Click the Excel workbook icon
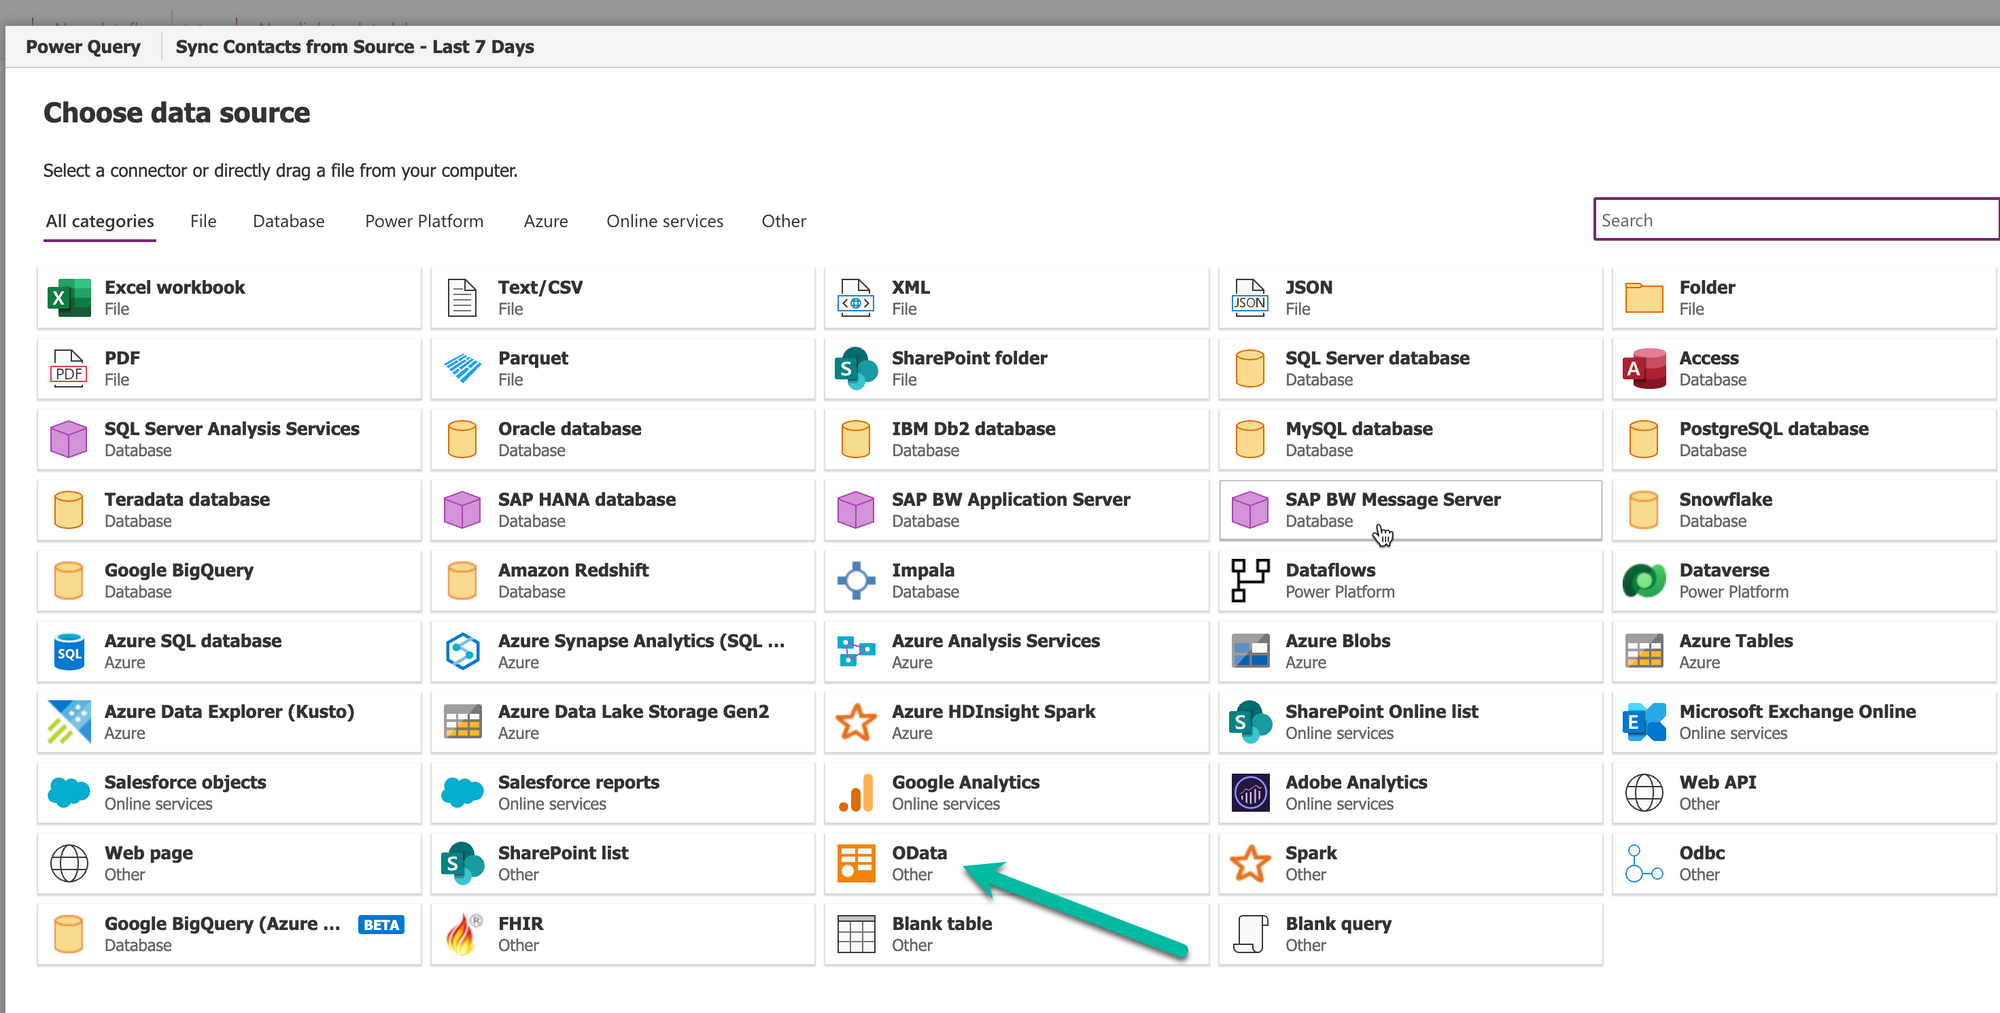The width and height of the screenshot is (2000, 1013). tap(69, 298)
